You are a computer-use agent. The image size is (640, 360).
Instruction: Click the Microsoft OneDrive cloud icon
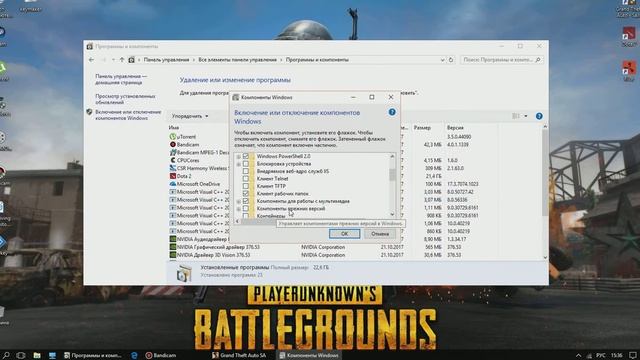(x=173, y=184)
